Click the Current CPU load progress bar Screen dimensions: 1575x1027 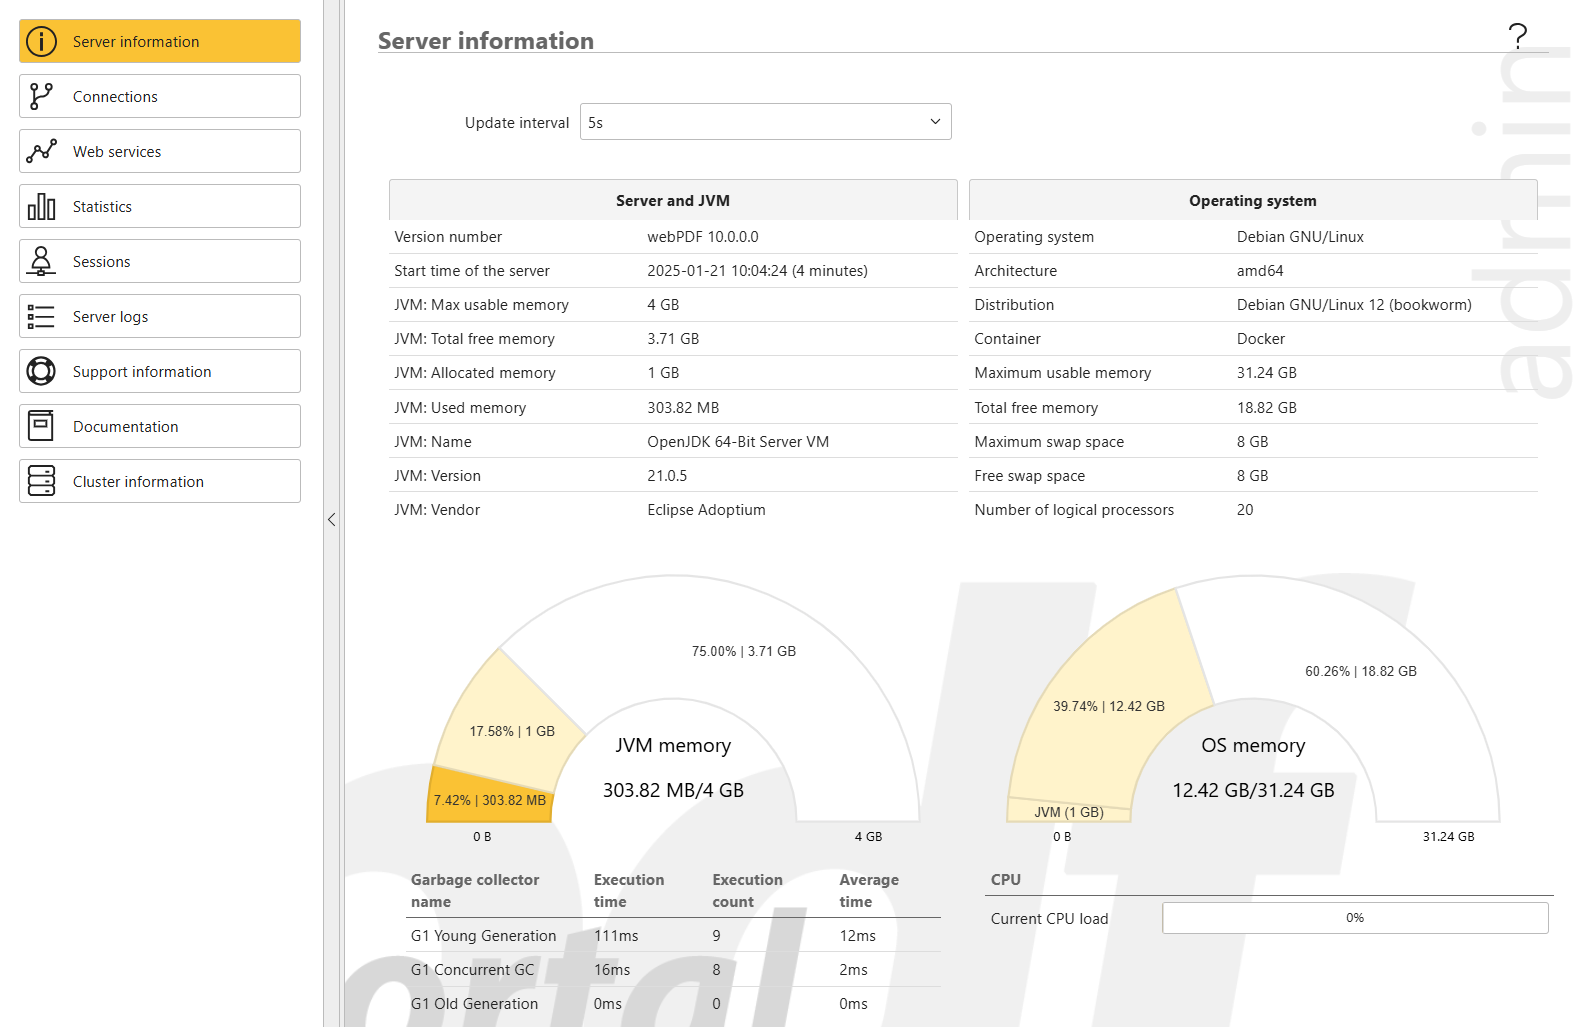(1354, 918)
